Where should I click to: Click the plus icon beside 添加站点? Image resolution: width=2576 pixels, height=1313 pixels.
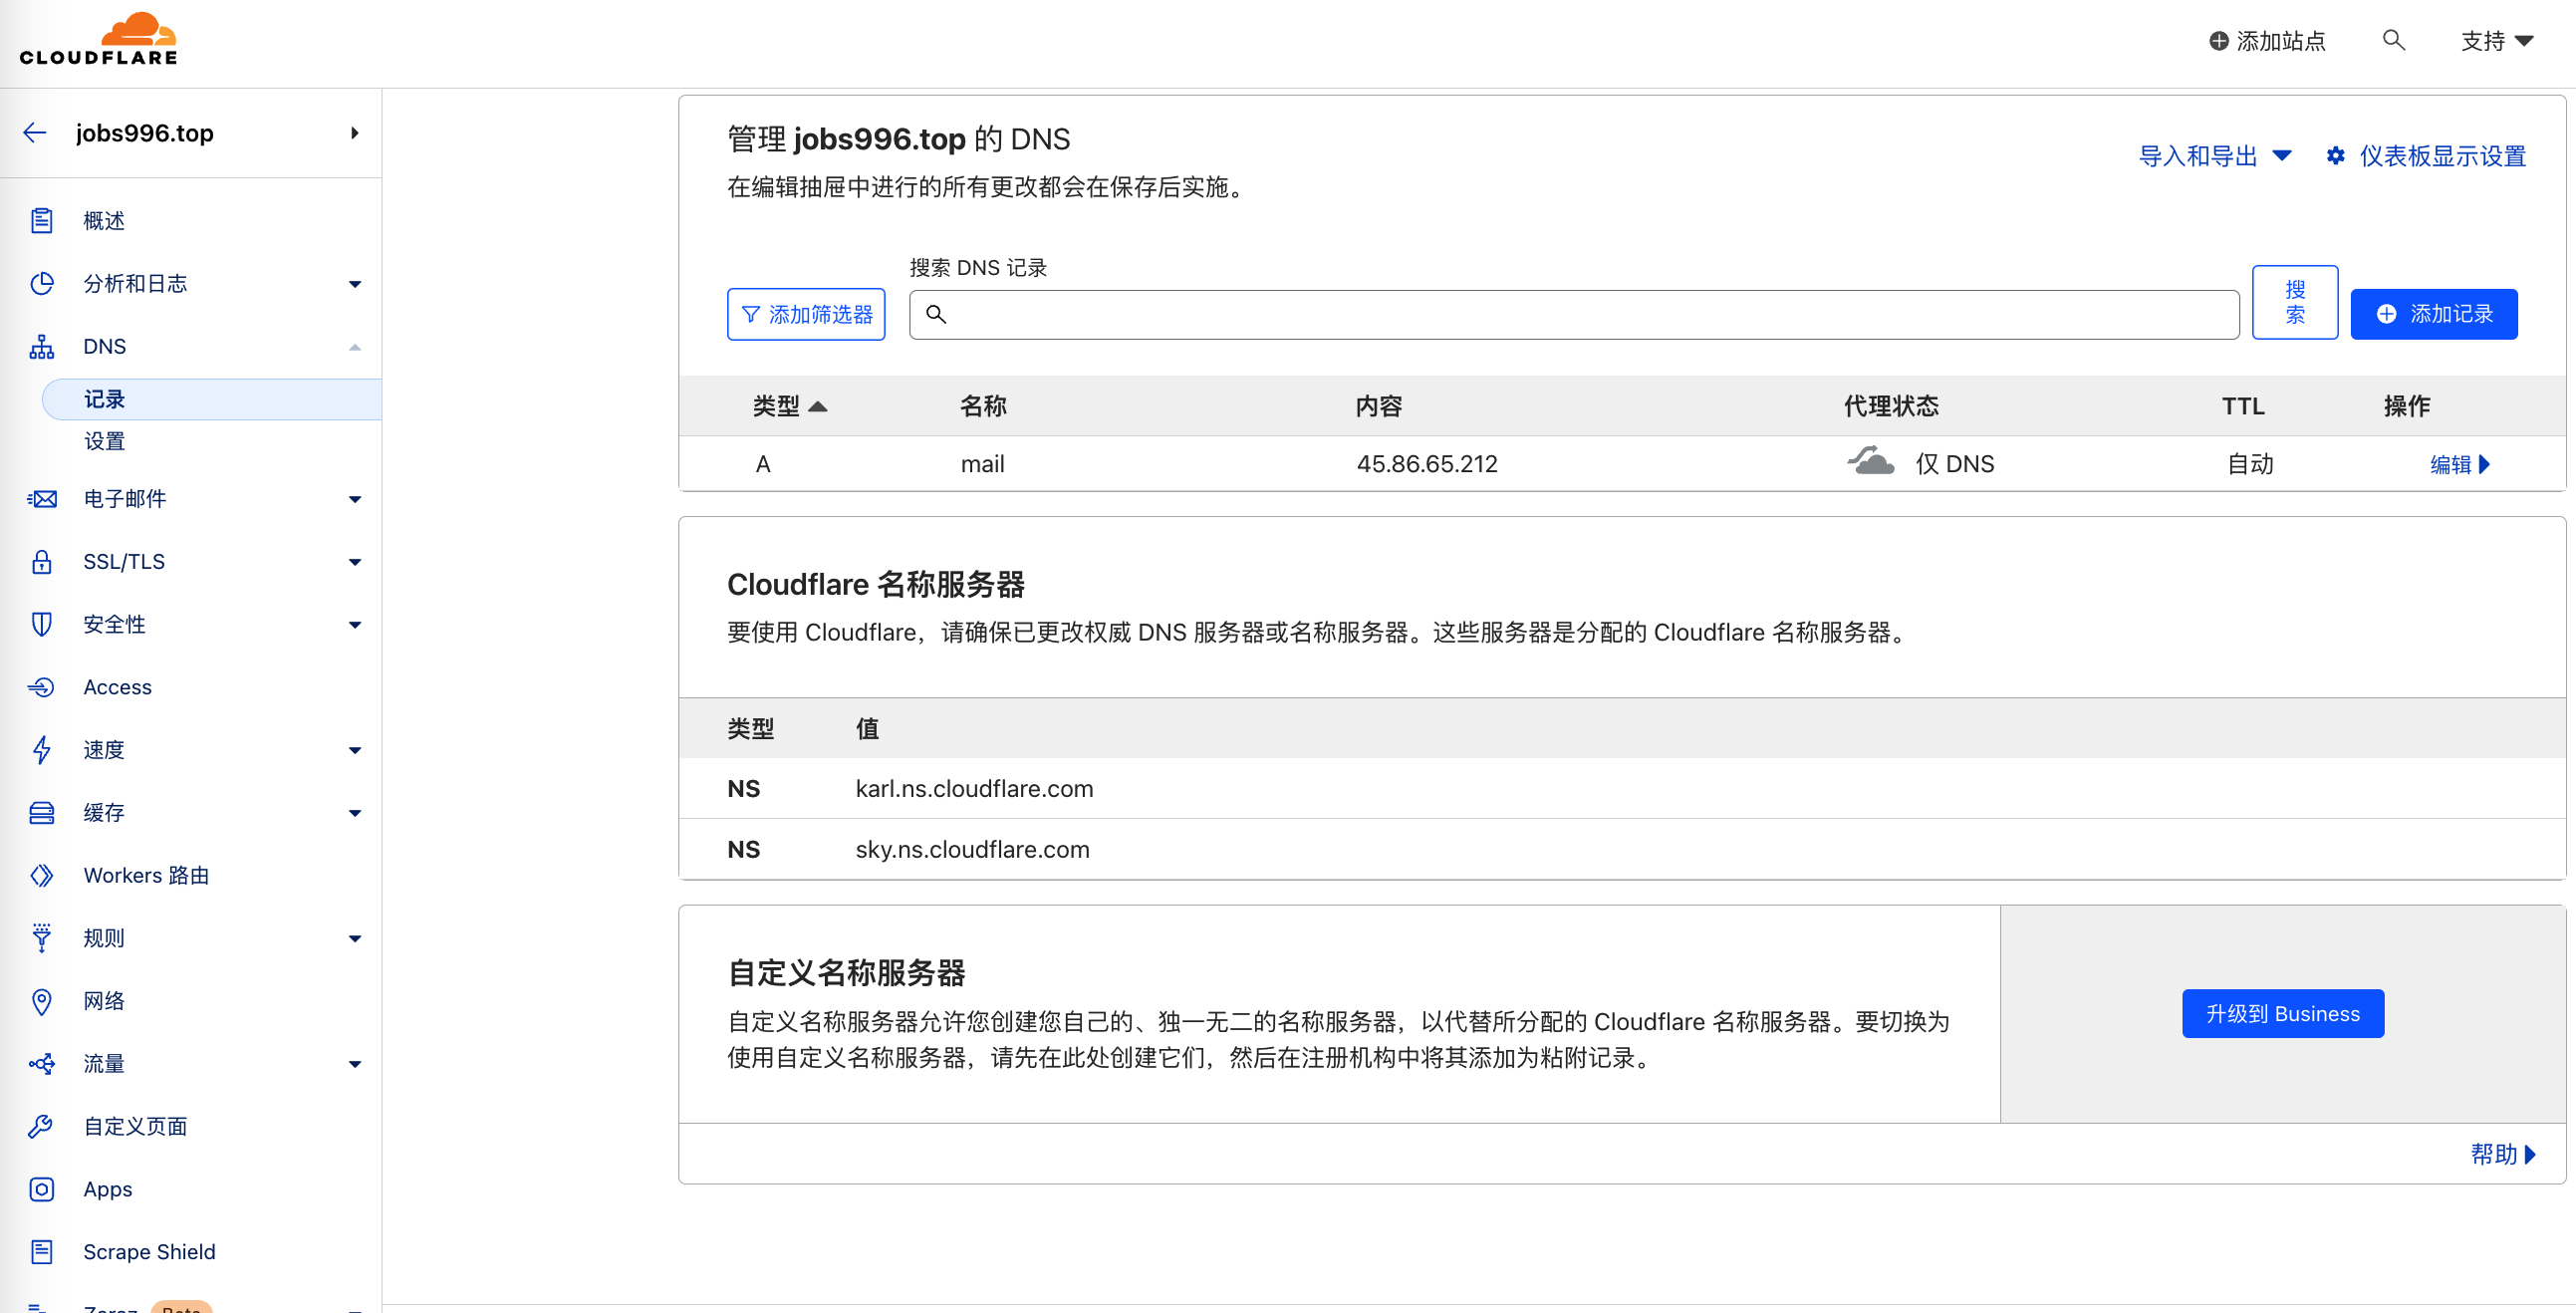click(x=2218, y=41)
